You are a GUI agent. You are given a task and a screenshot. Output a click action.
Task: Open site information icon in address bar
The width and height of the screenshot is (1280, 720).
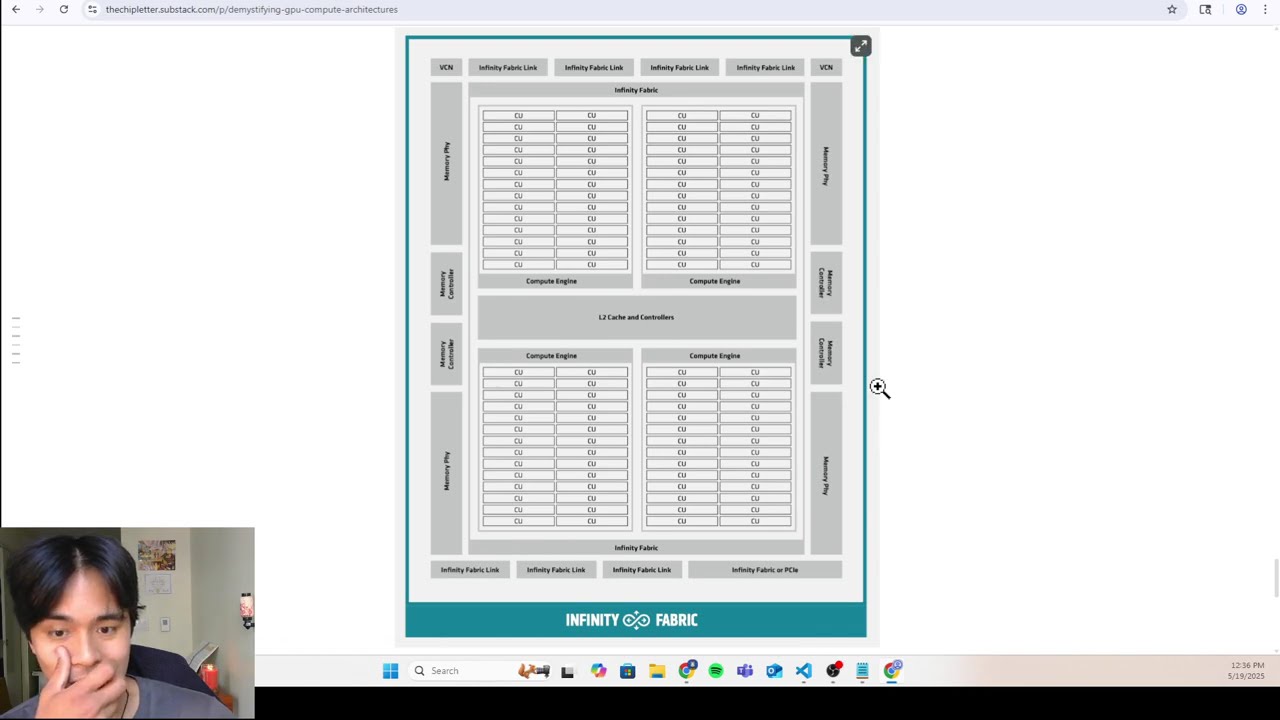coord(92,9)
